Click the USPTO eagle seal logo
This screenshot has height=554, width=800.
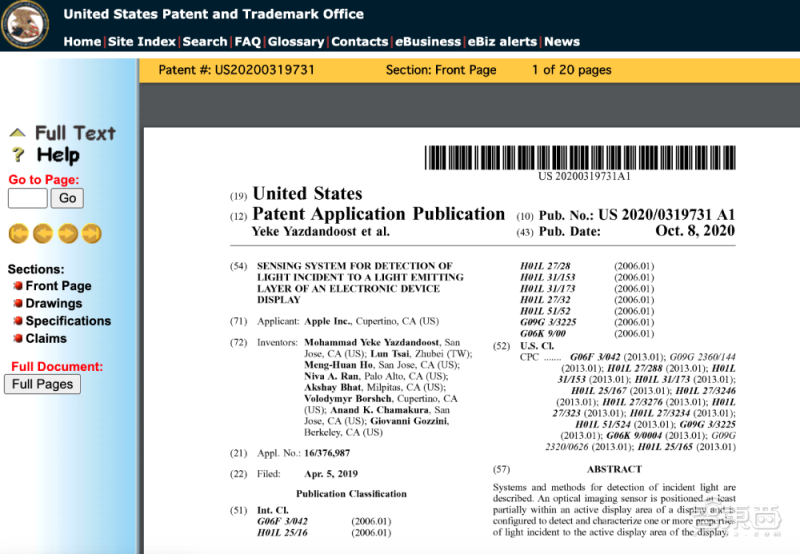pyautogui.click(x=24, y=24)
